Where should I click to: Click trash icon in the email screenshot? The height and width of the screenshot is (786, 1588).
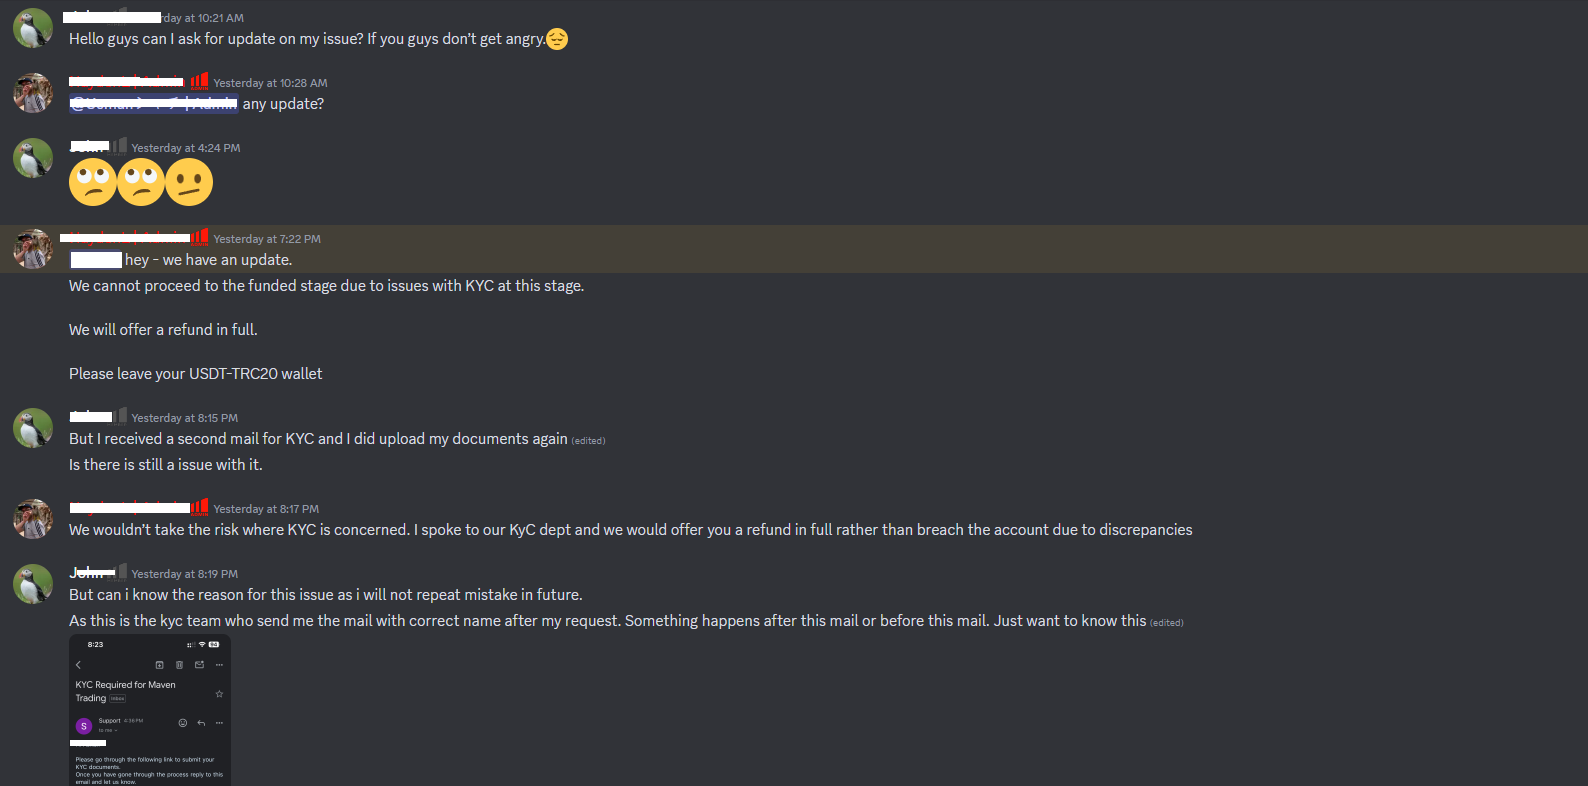[x=180, y=665]
